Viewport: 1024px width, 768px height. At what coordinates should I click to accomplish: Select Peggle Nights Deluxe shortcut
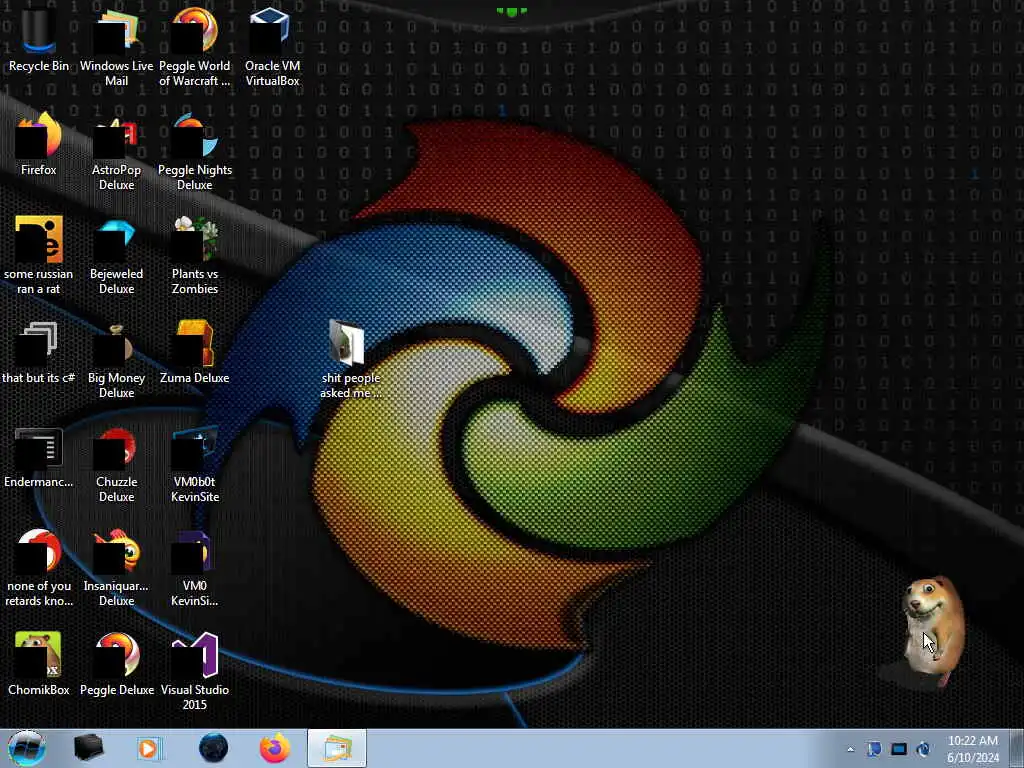point(195,152)
